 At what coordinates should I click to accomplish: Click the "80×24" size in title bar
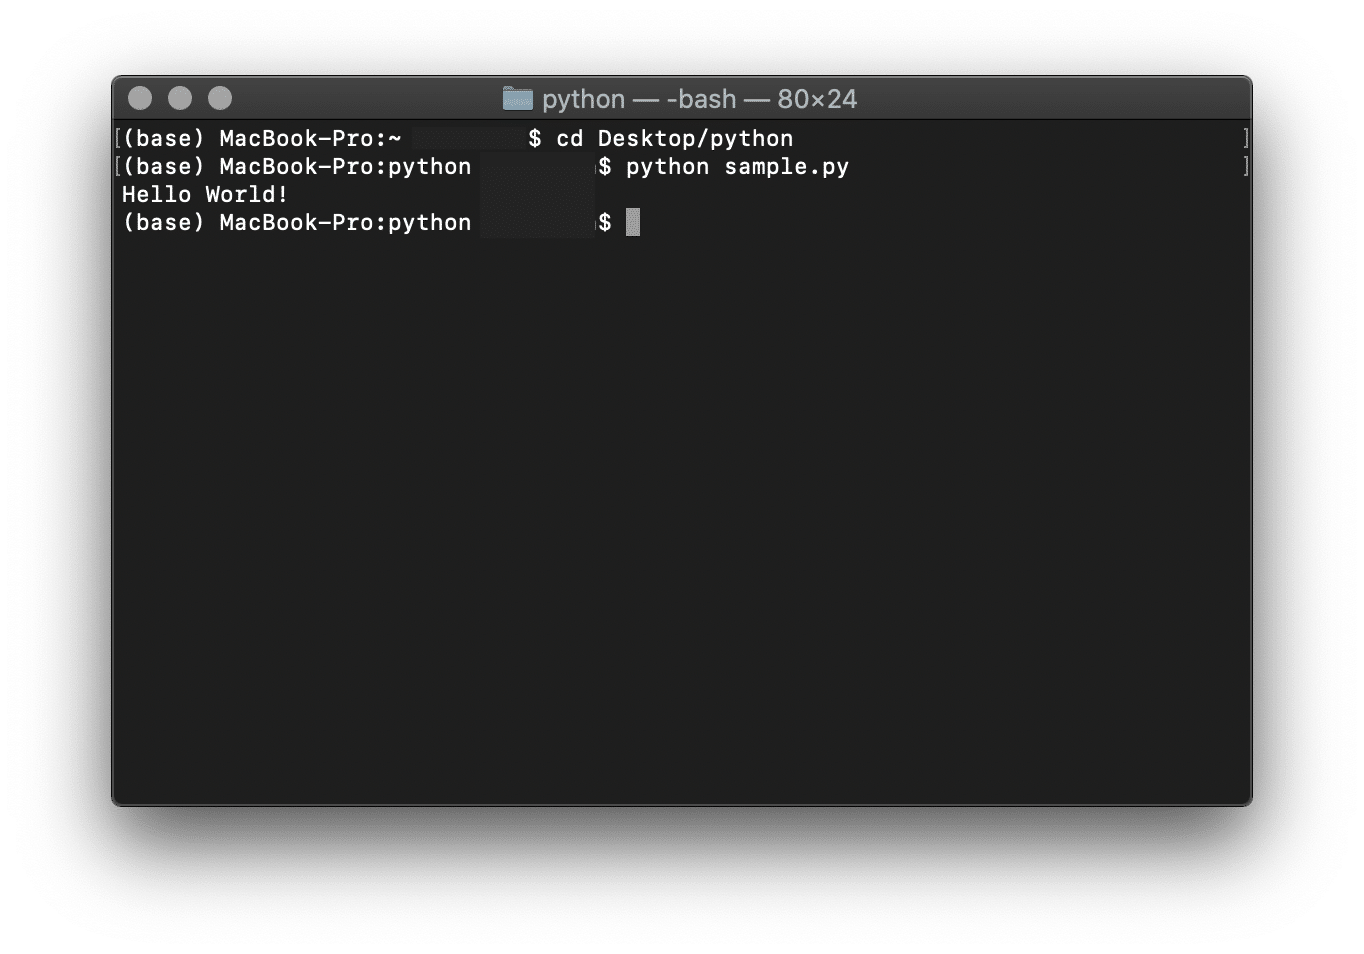click(x=817, y=99)
